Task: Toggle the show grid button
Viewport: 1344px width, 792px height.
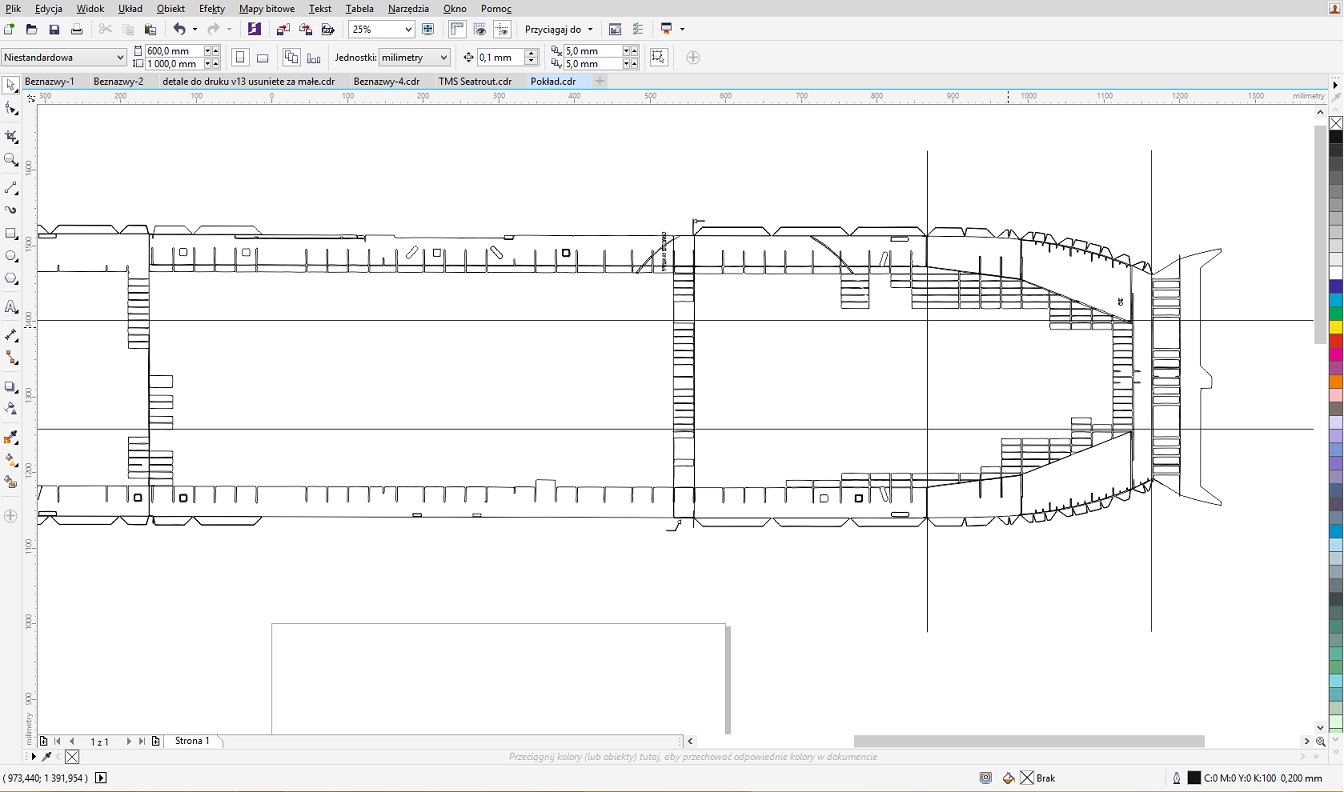Action: [x=479, y=30]
